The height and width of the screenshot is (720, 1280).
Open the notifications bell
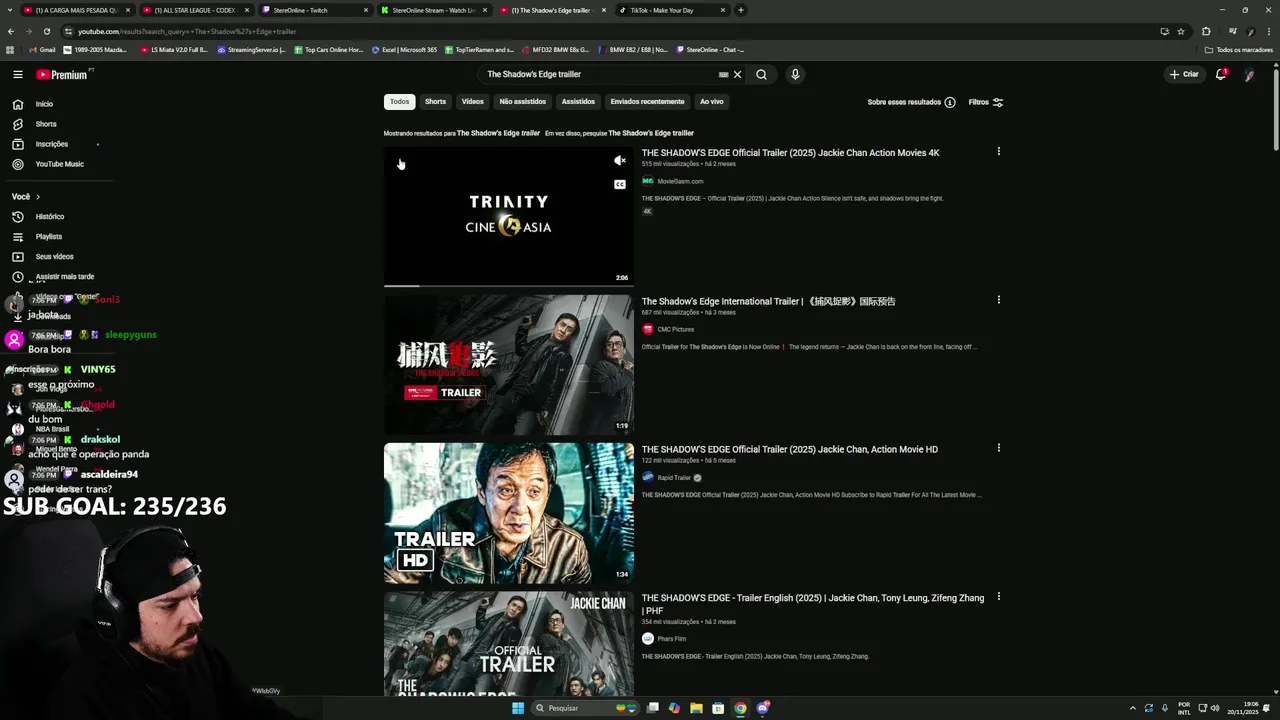(x=1220, y=74)
